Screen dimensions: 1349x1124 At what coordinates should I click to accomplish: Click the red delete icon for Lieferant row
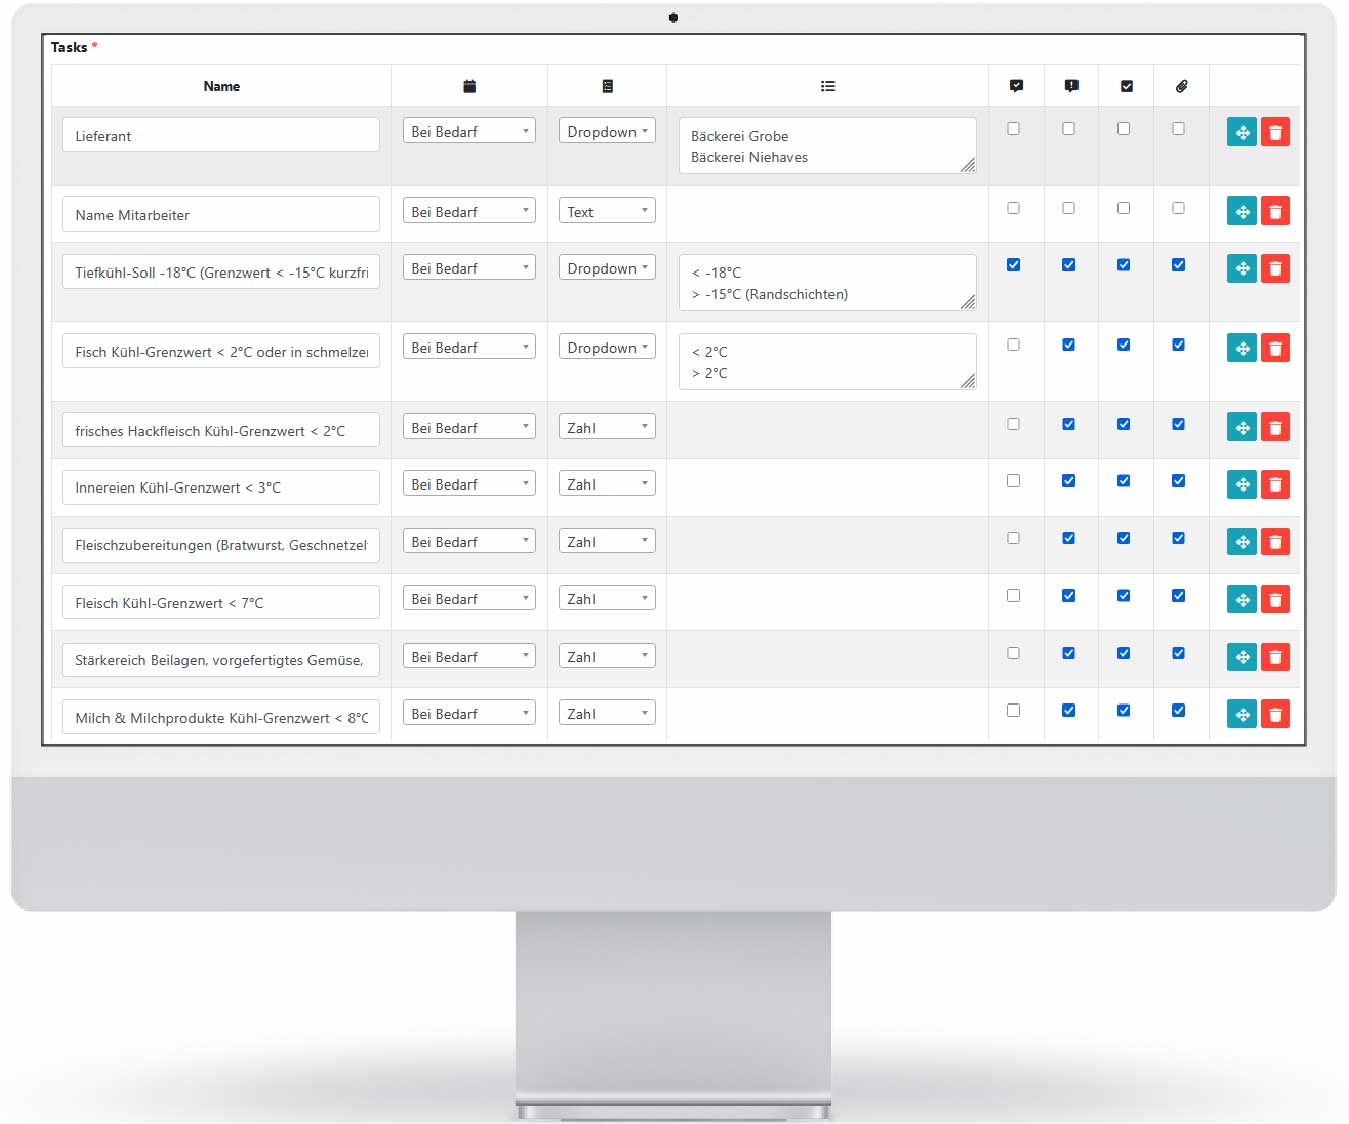(x=1275, y=132)
